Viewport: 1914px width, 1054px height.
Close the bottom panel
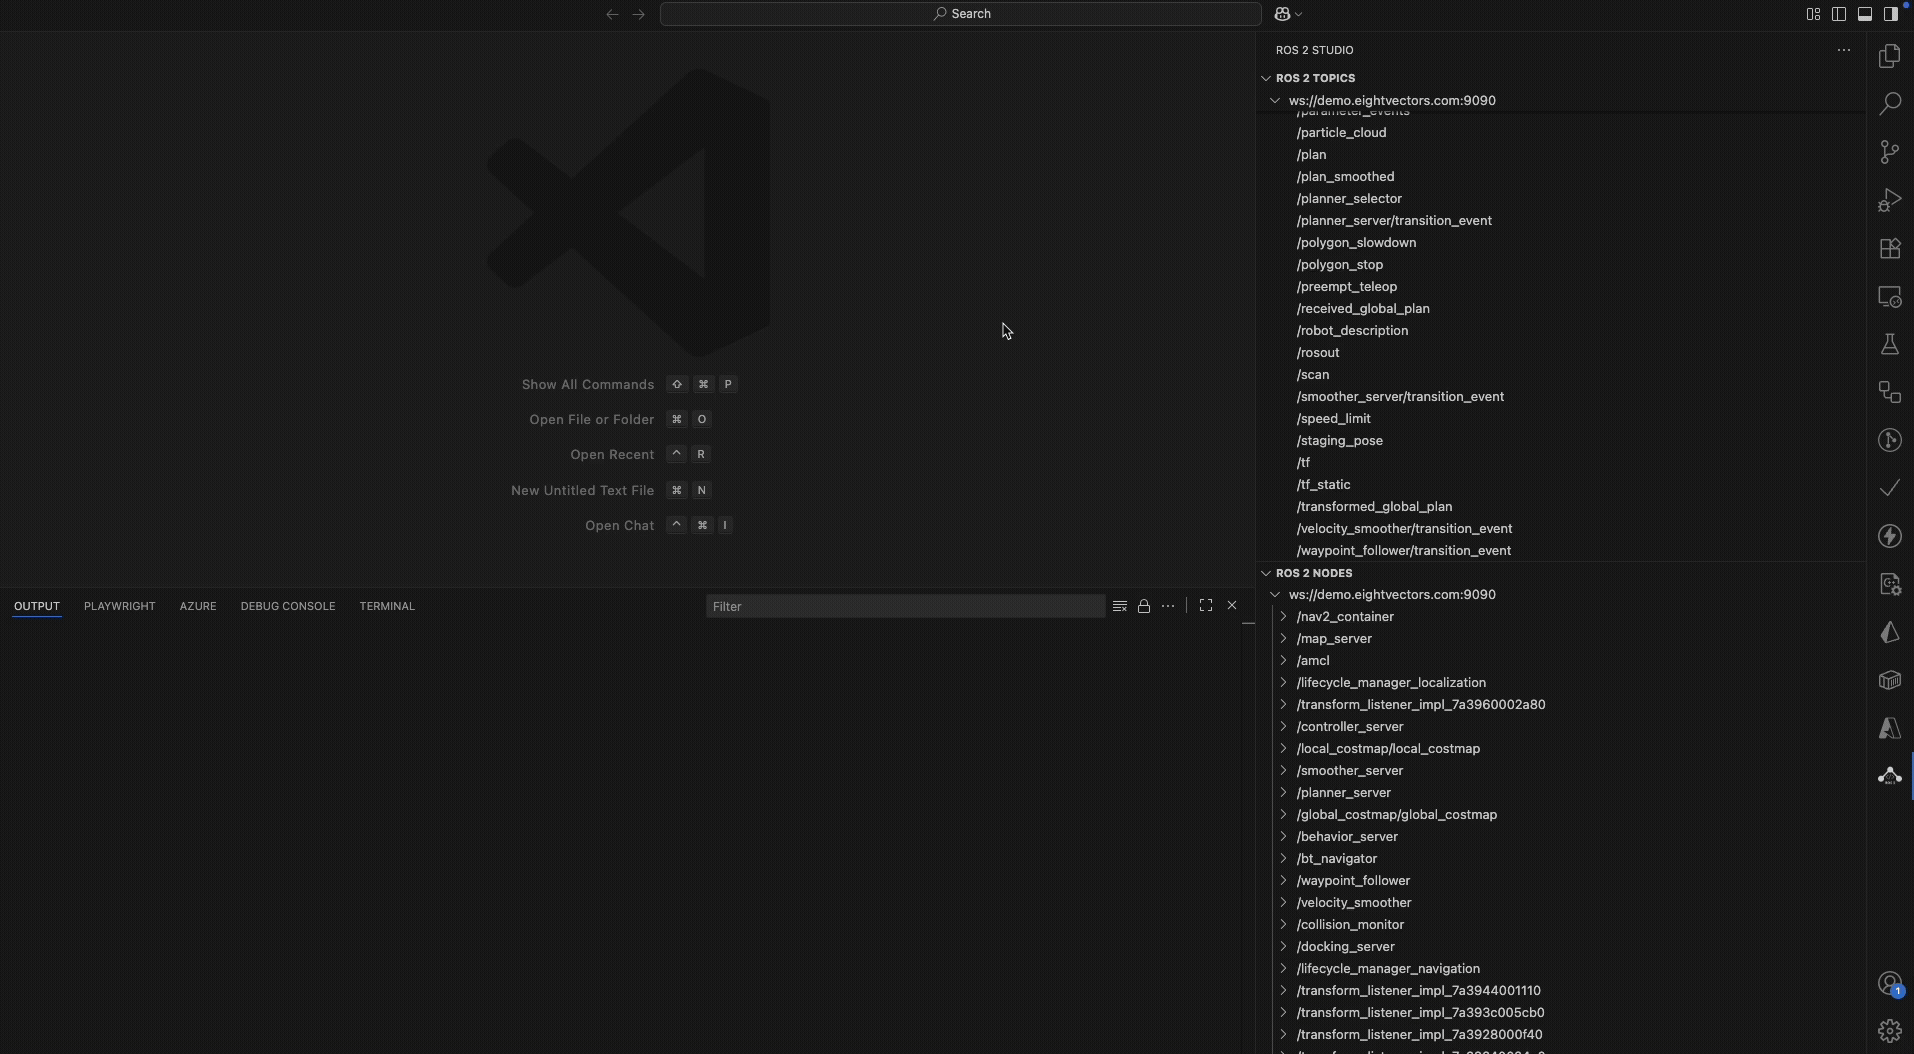click(1232, 606)
